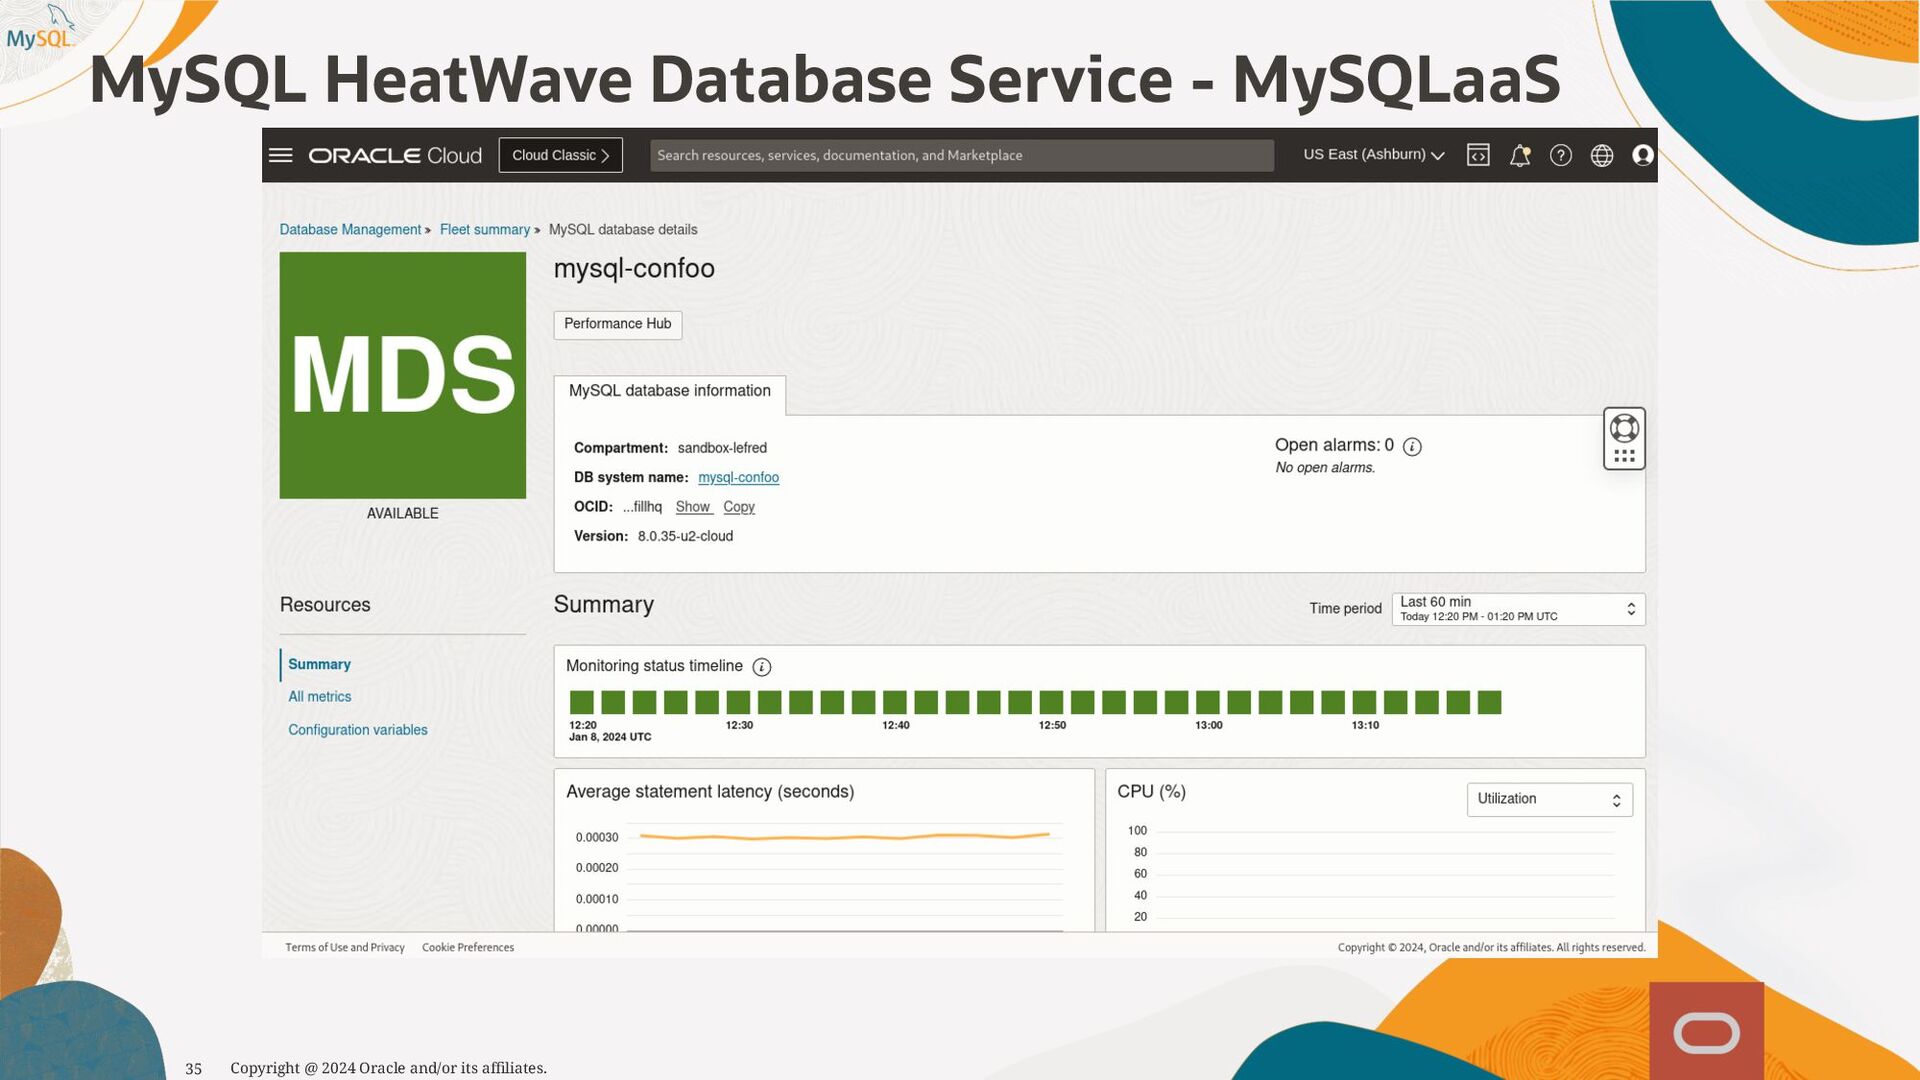Screen dimensions: 1920x1080
Task: Click the Open alarms info icon
Action: [1412, 447]
